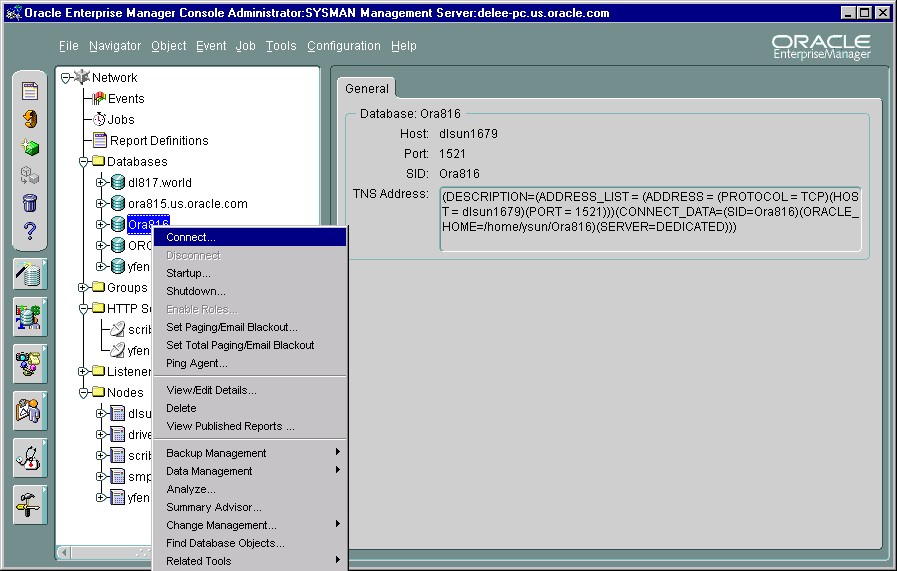897x571 pixels.
Task: Choose Connect... from the context menu
Action: point(191,237)
